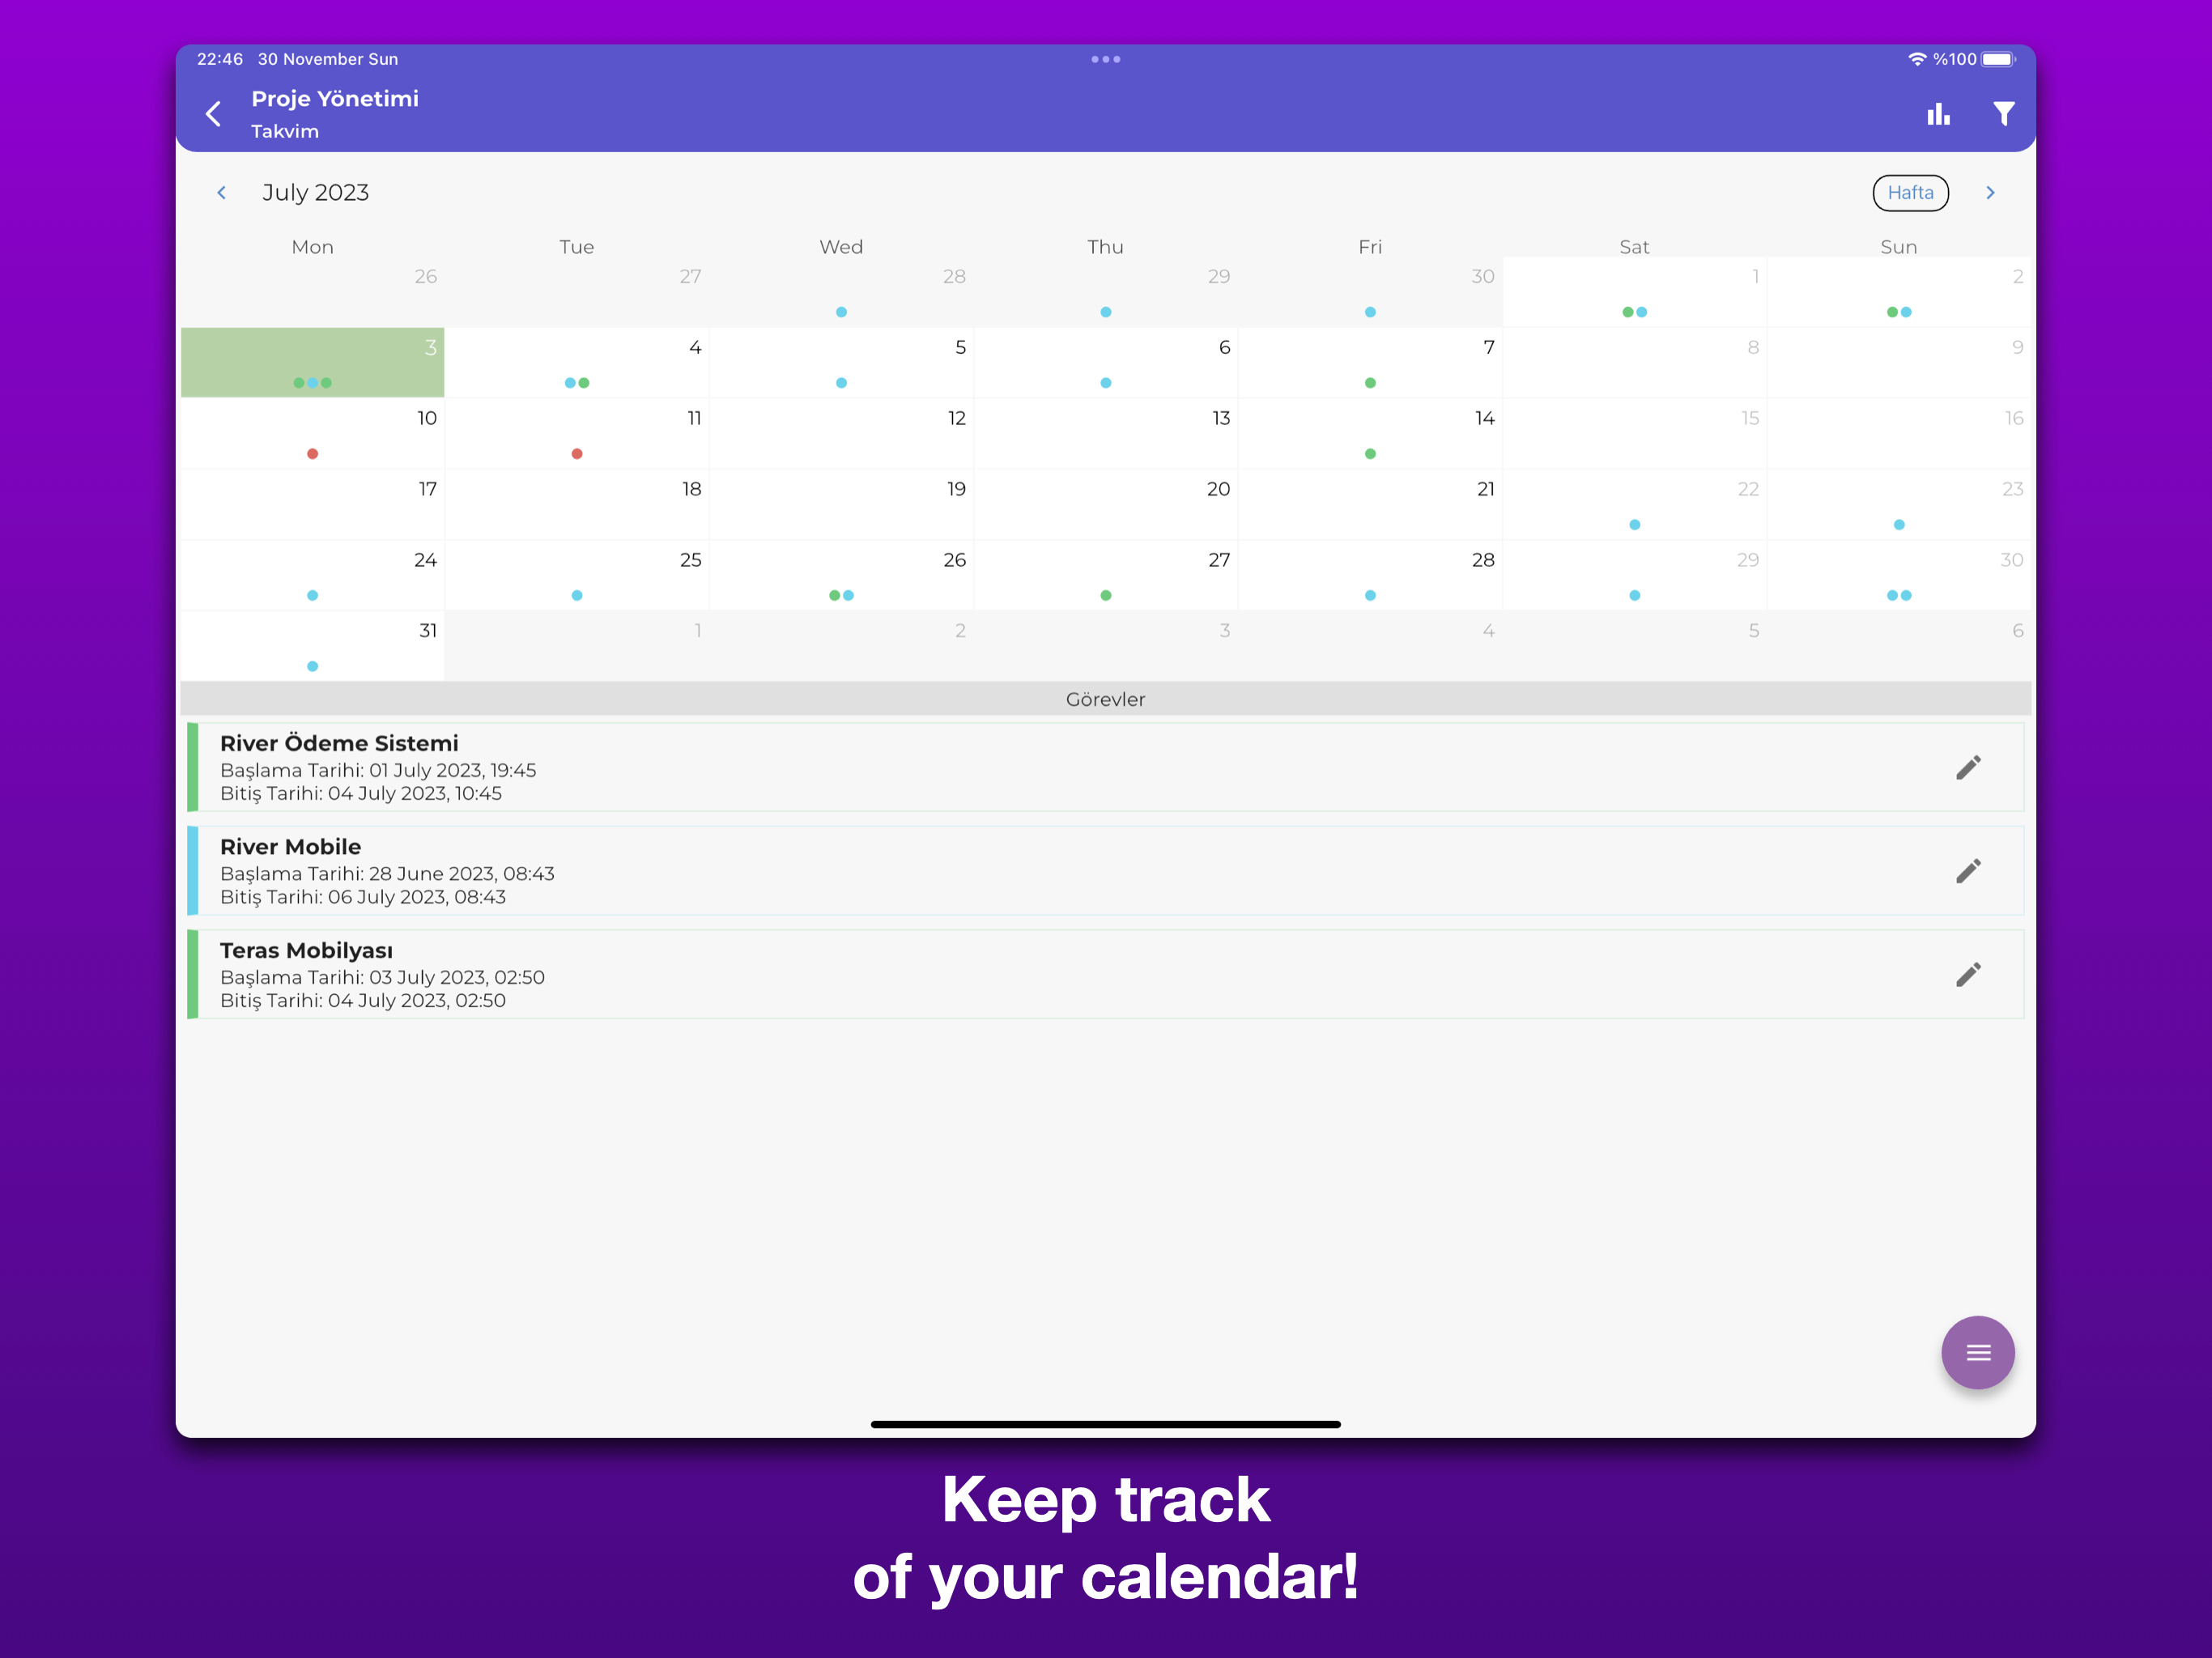Tap the Wi-Fi status icon
The height and width of the screenshot is (1658, 2212).
point(1917,59)
